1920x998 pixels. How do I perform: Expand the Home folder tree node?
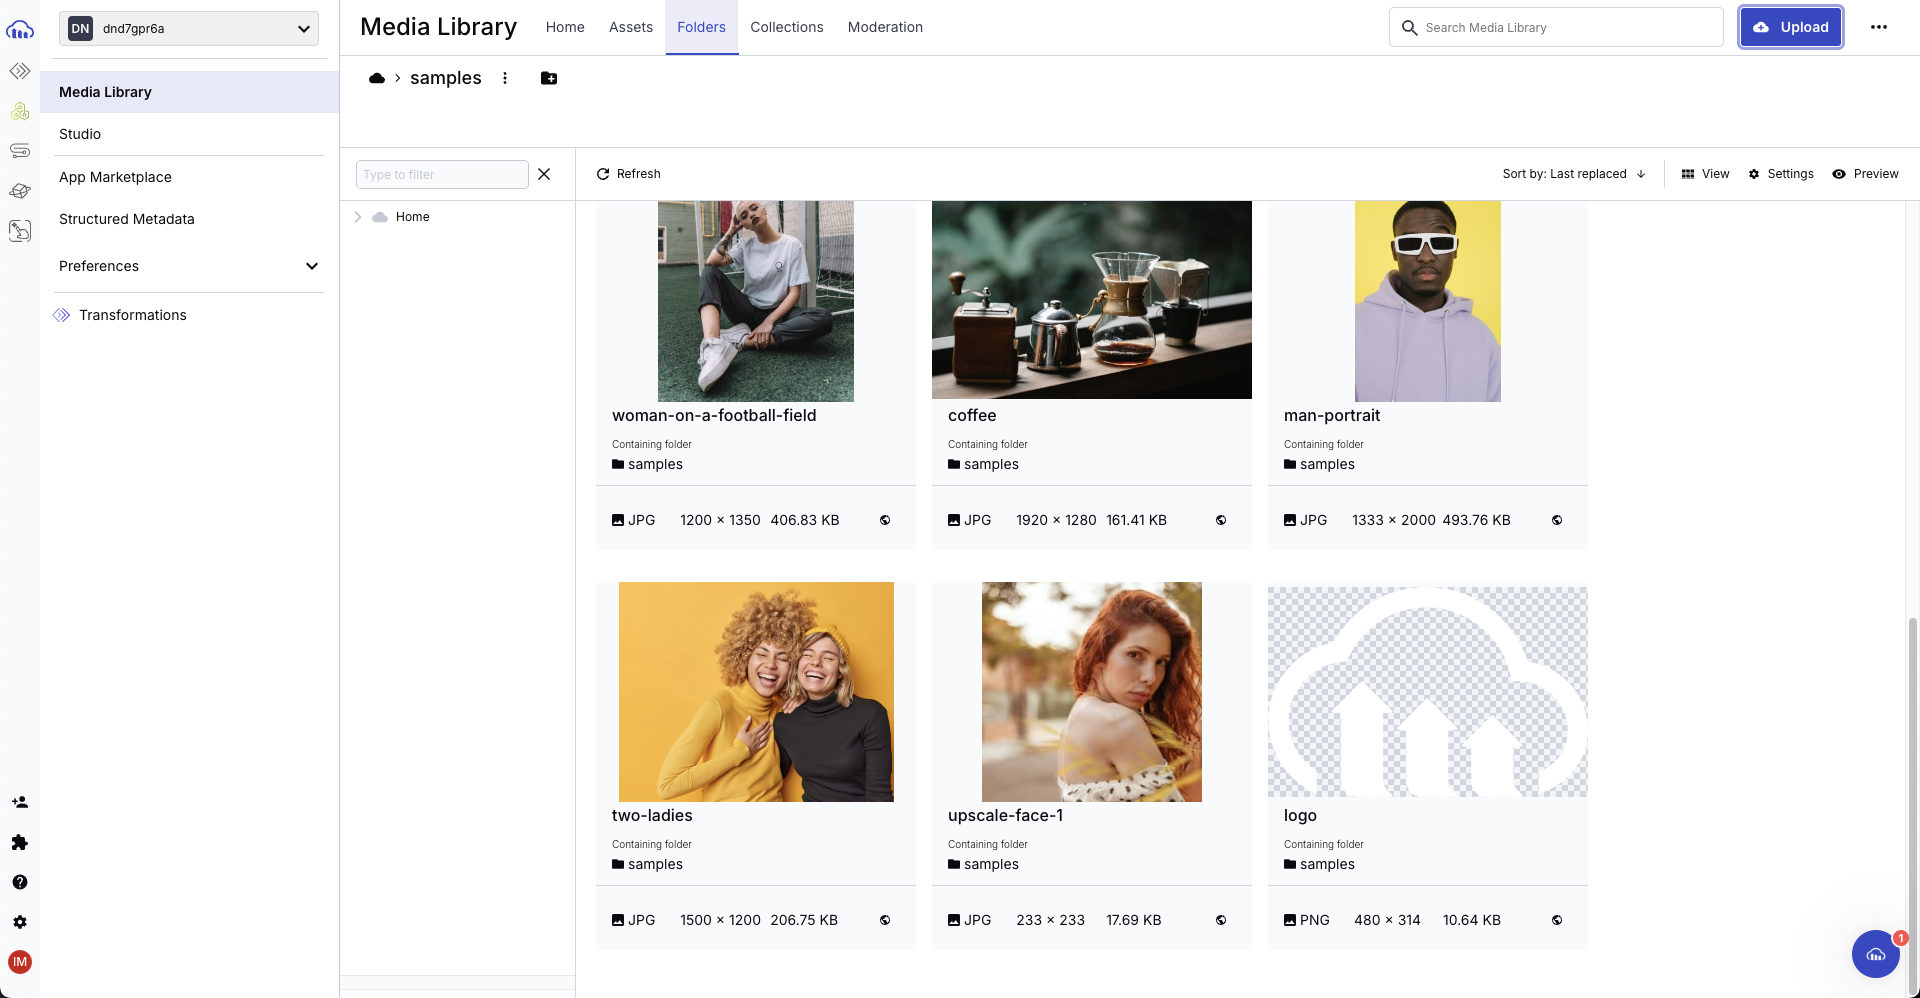pos(358,216)
